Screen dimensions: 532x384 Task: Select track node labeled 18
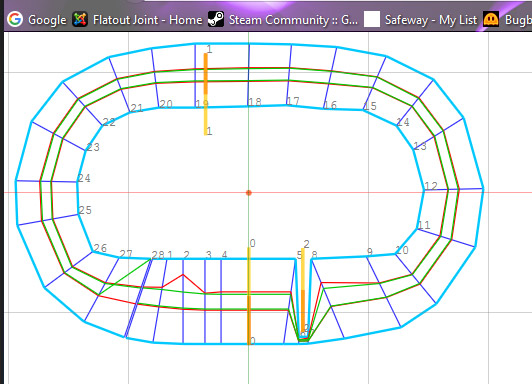click(255, 102)
